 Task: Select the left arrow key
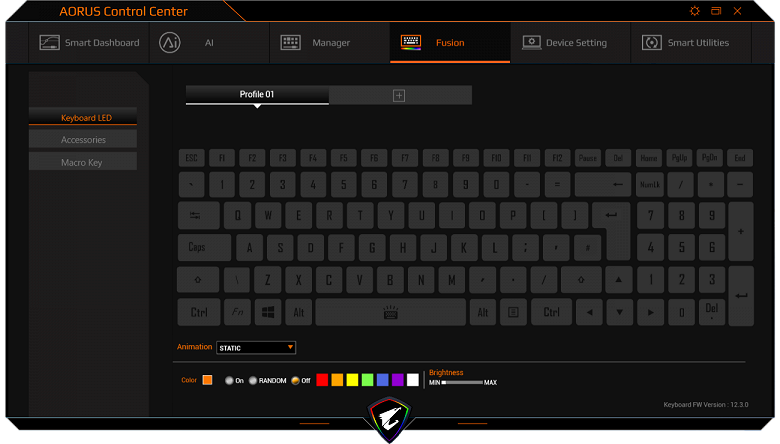point(589,312)
